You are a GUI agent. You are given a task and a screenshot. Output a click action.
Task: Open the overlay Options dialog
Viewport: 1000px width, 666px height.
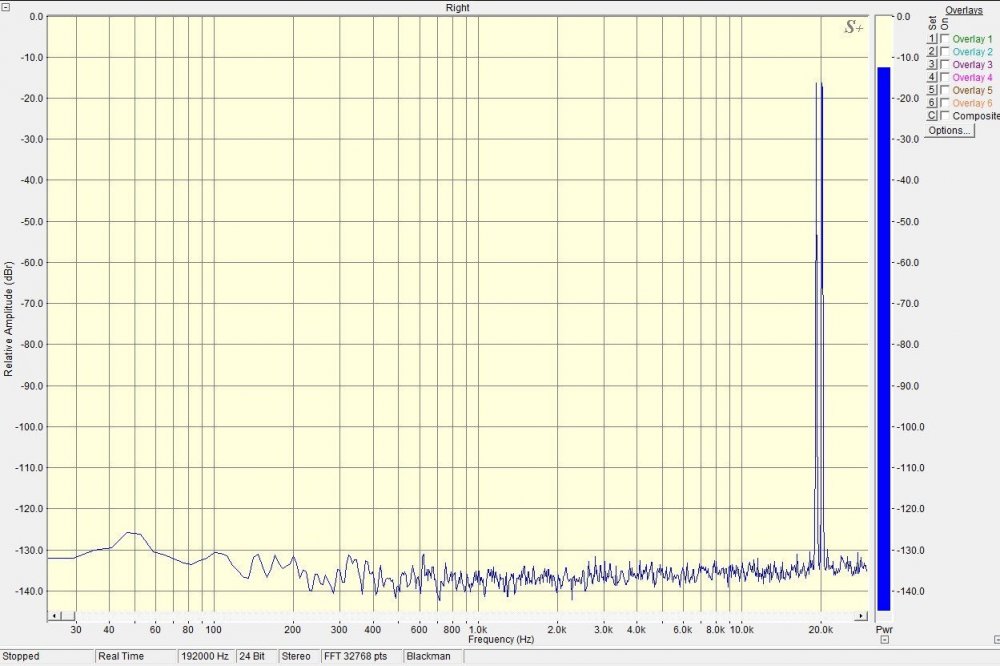pyautogui.click(x=949, y=131)
